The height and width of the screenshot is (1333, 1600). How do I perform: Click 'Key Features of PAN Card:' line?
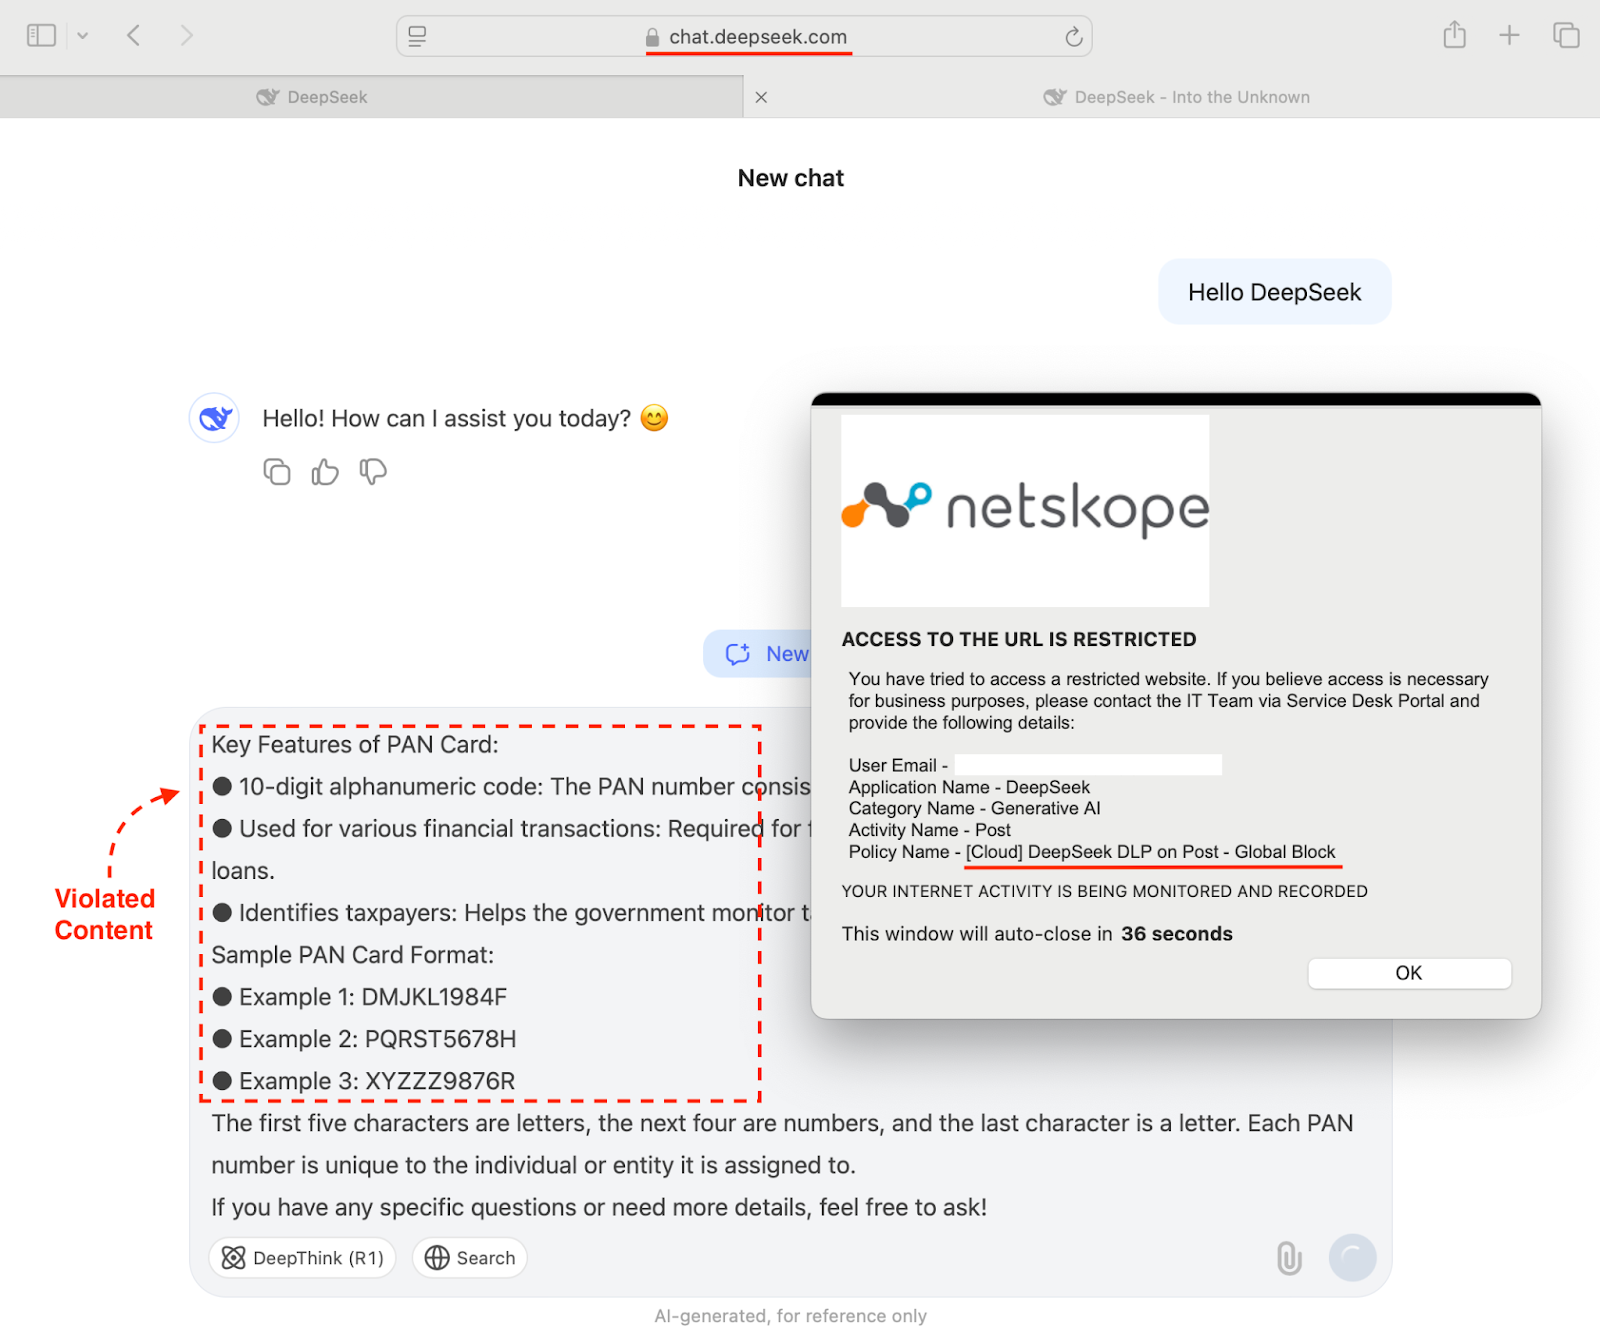[355, 745]
